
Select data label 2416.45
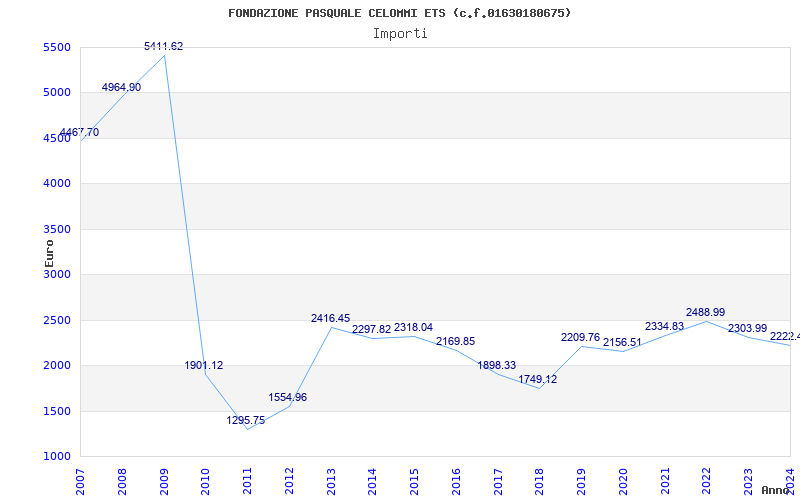coord(331,318)
